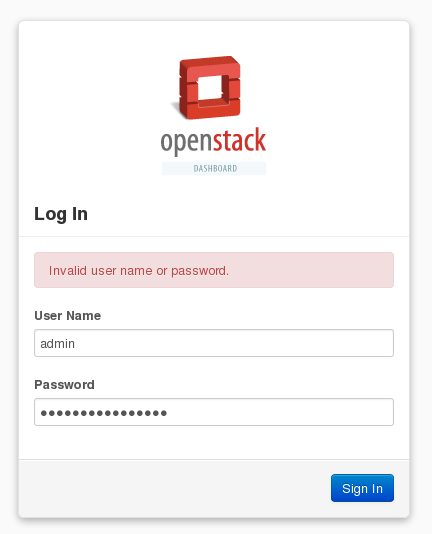Click the Log In heading

coord(61,214)
